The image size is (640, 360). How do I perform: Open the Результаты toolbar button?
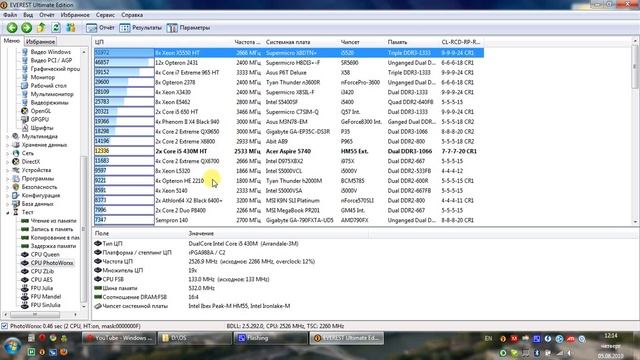pyautogui.click(x=140, y=28)
